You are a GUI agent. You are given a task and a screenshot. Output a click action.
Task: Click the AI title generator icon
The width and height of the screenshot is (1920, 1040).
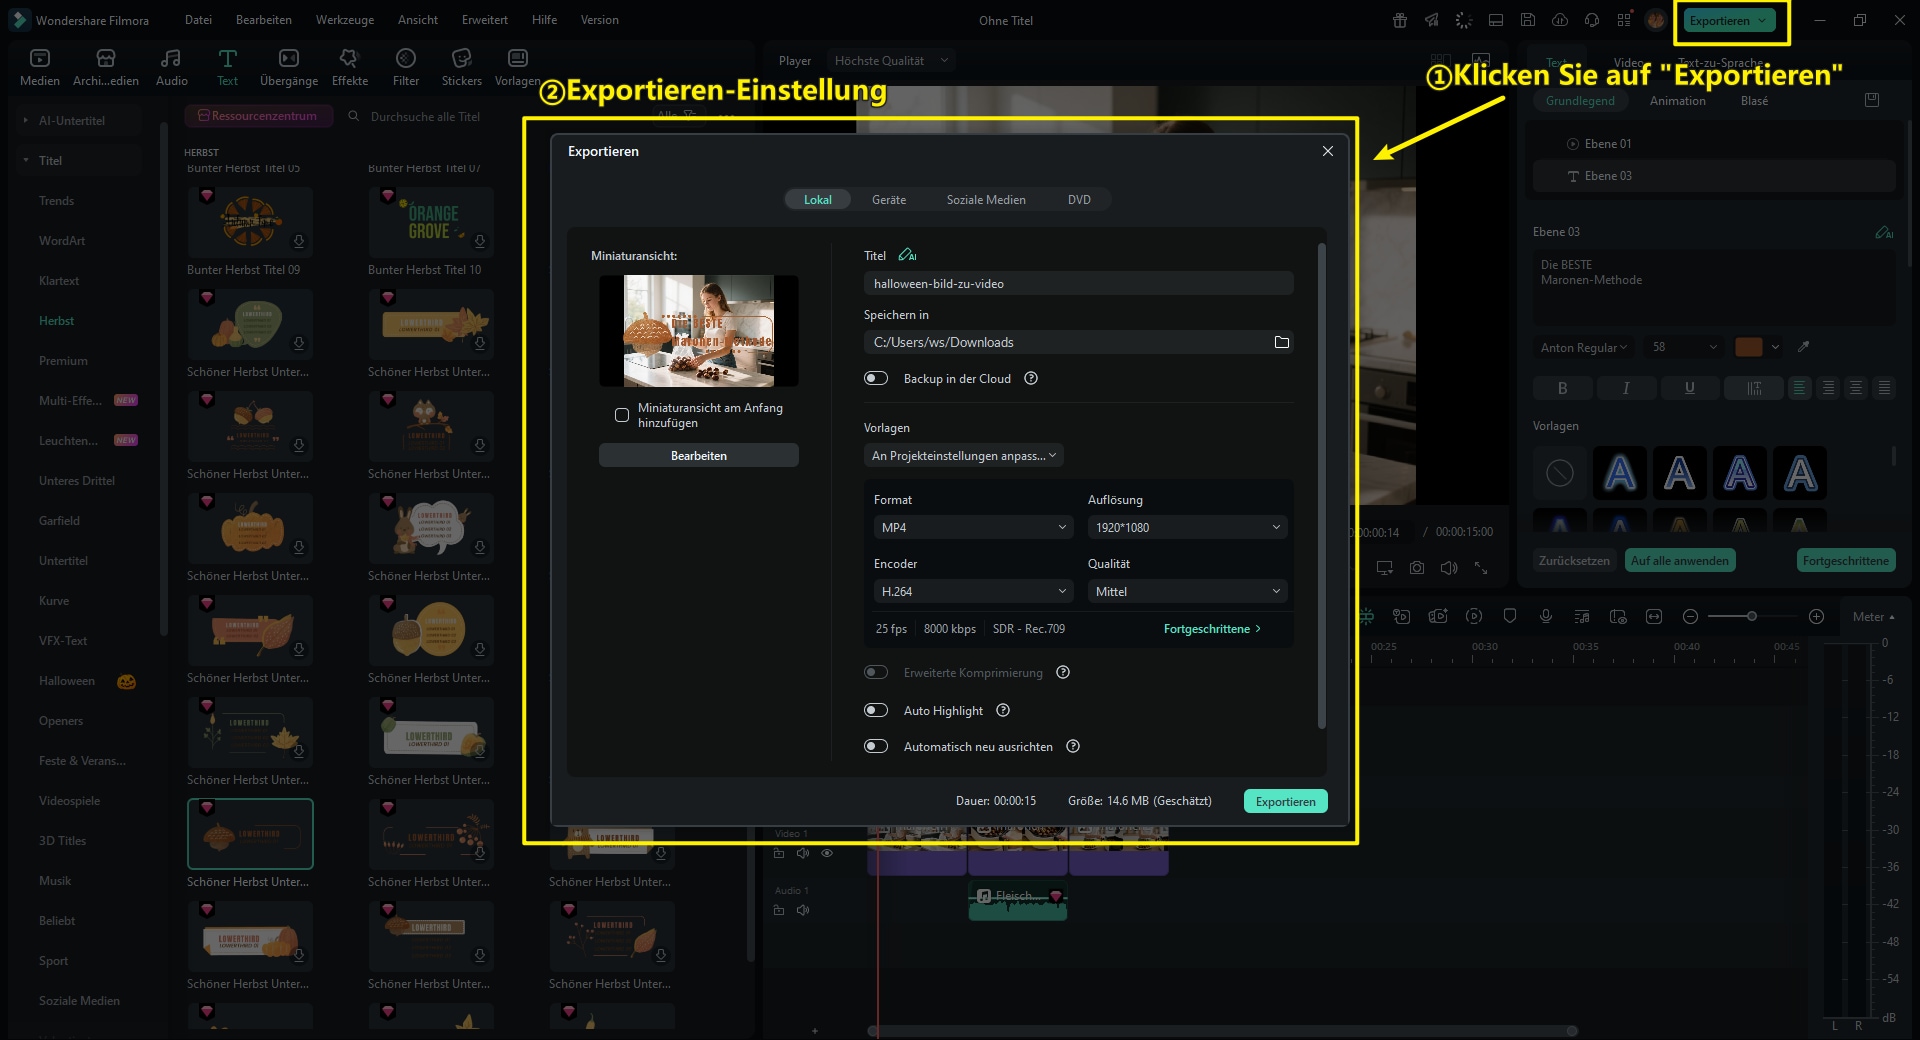[907, 255]
